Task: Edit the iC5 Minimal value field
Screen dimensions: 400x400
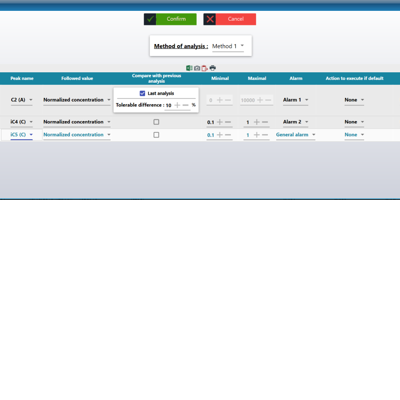Action: click(211, 135)
